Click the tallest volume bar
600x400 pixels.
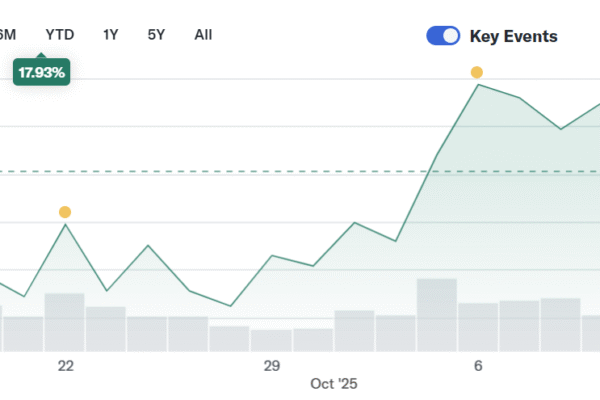point(436,315)
